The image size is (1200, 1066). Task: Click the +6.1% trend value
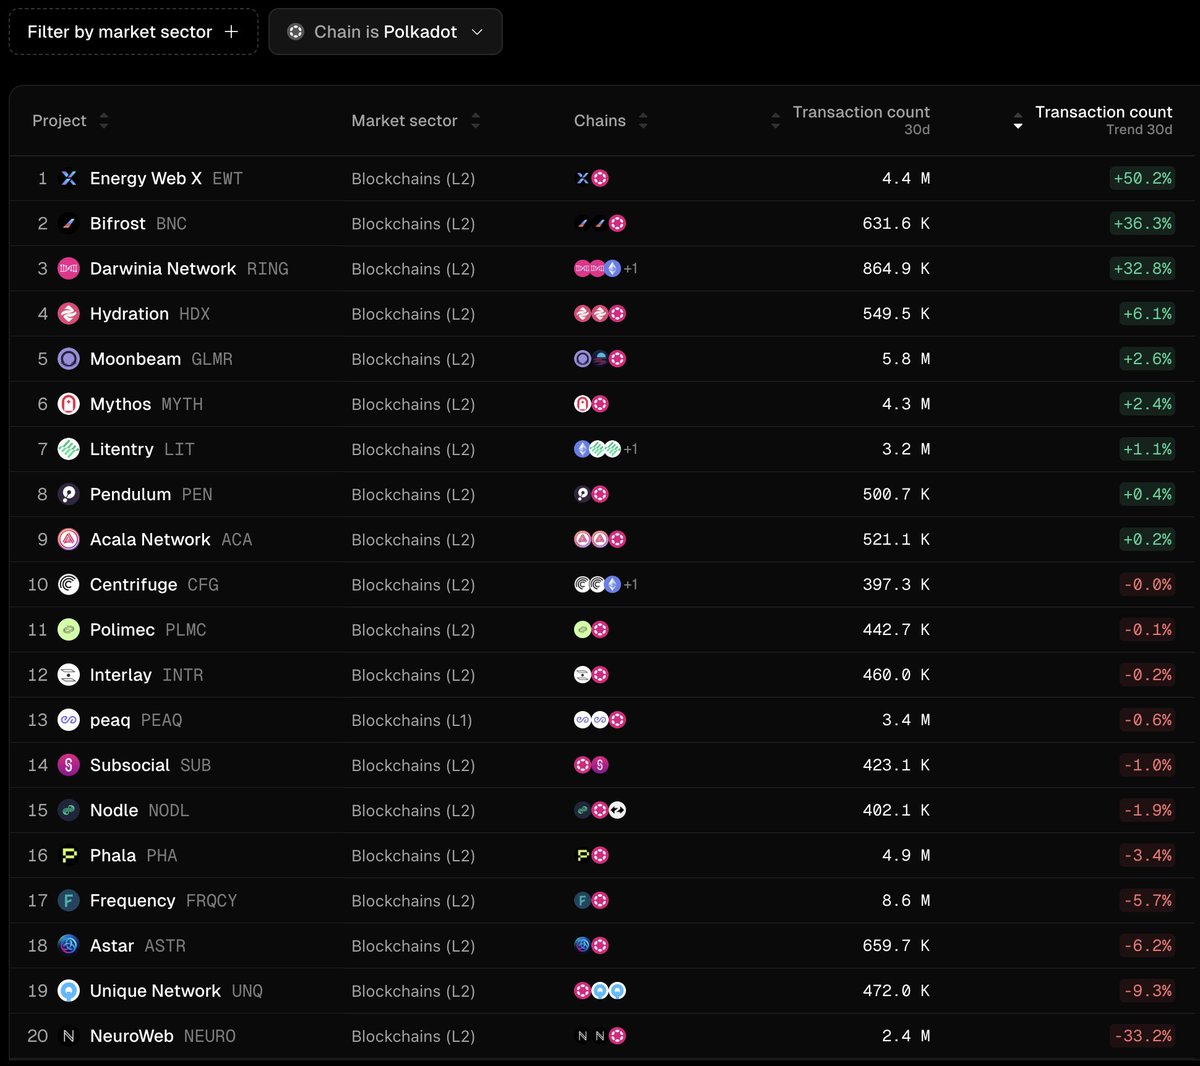tap(1147, 313)
